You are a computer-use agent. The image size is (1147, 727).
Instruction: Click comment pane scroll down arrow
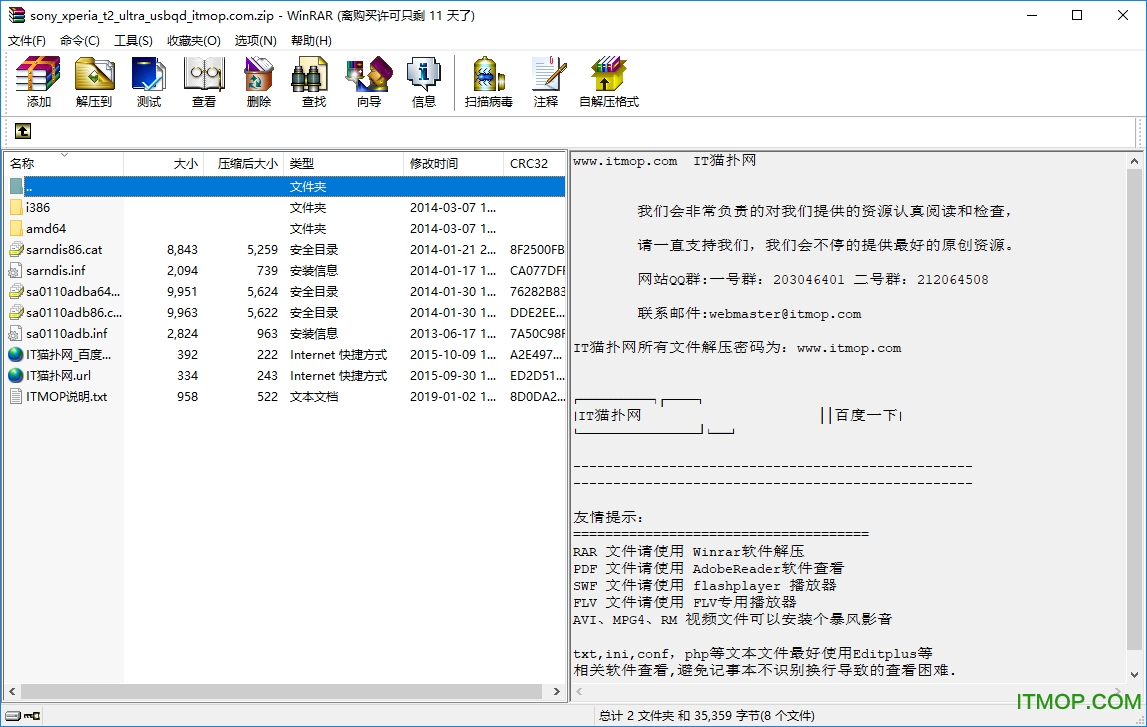click(x=1134, y=675)
